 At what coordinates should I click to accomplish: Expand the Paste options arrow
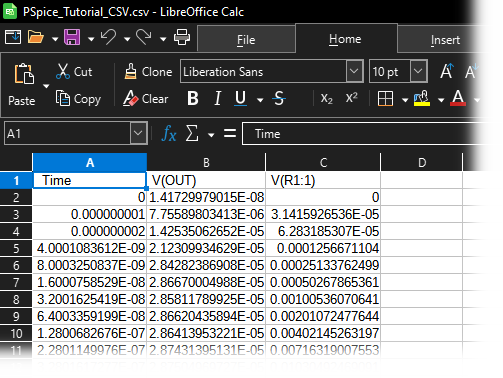pos(46,86)
